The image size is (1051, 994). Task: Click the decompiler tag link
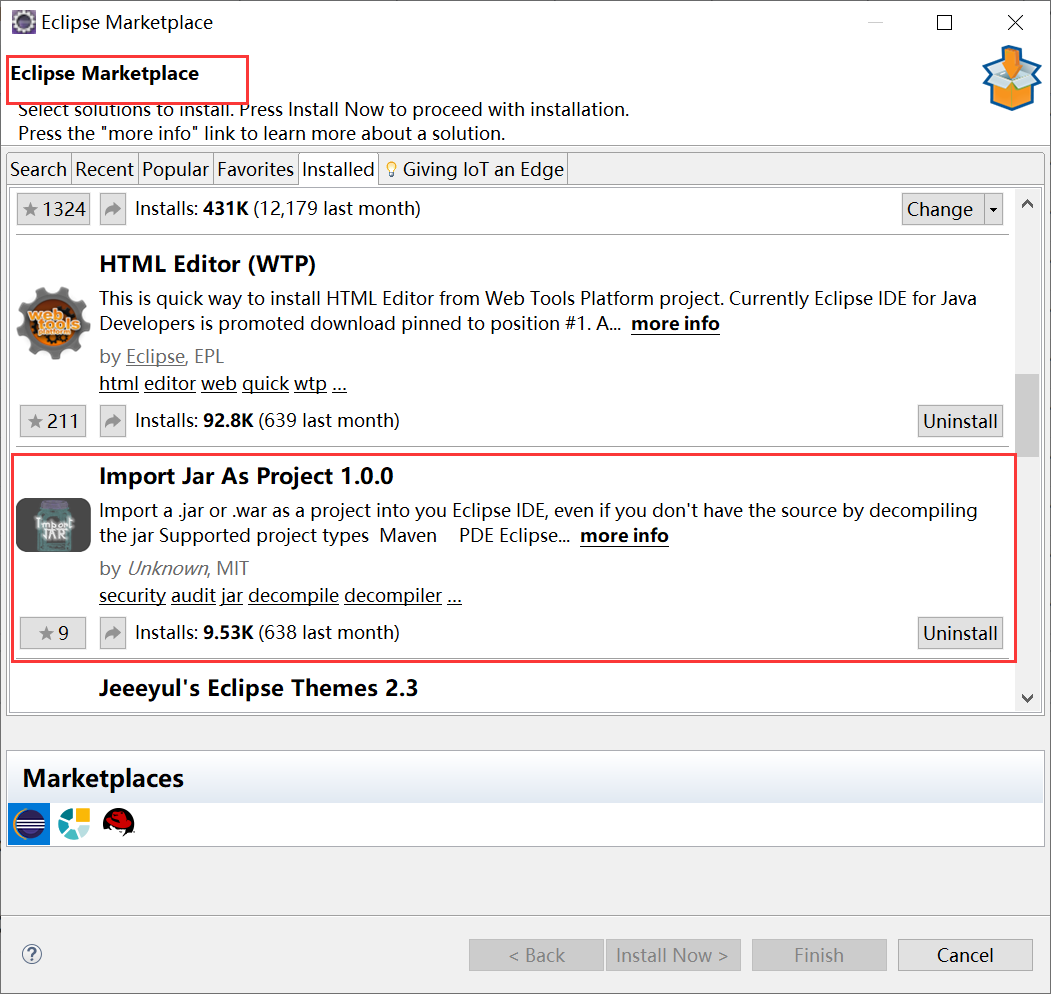(393, 595)
